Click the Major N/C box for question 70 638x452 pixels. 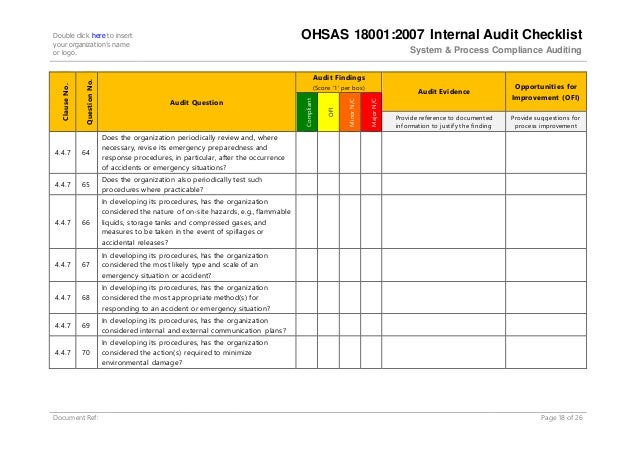(x=371, y=352)
